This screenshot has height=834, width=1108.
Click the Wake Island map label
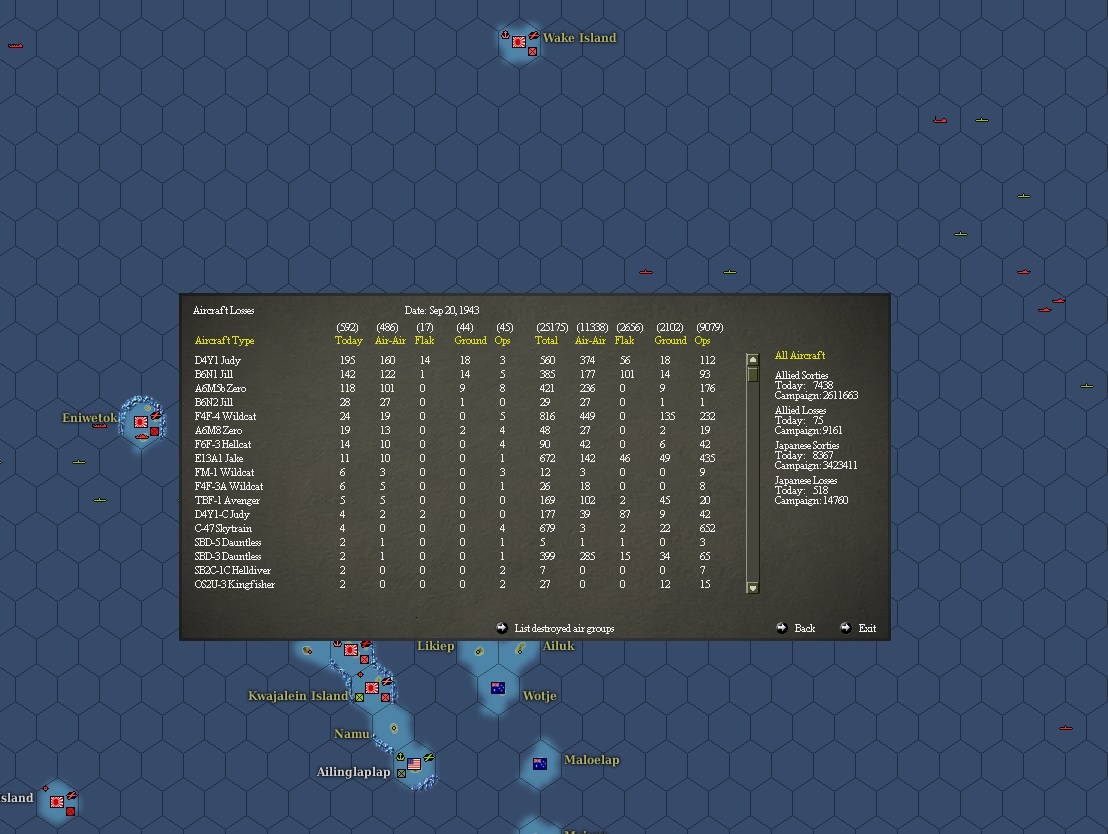[579, 38]
